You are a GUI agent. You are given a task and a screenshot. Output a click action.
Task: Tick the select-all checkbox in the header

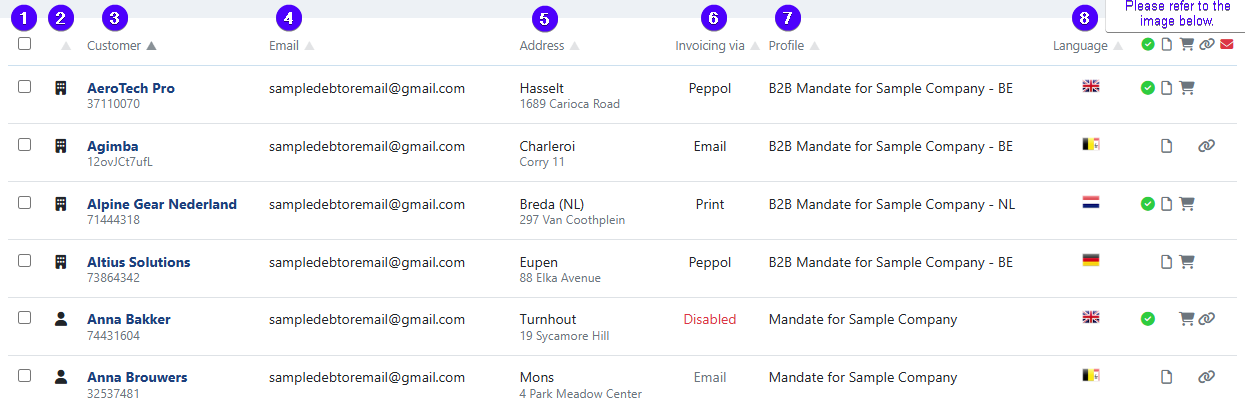(25, 44)
